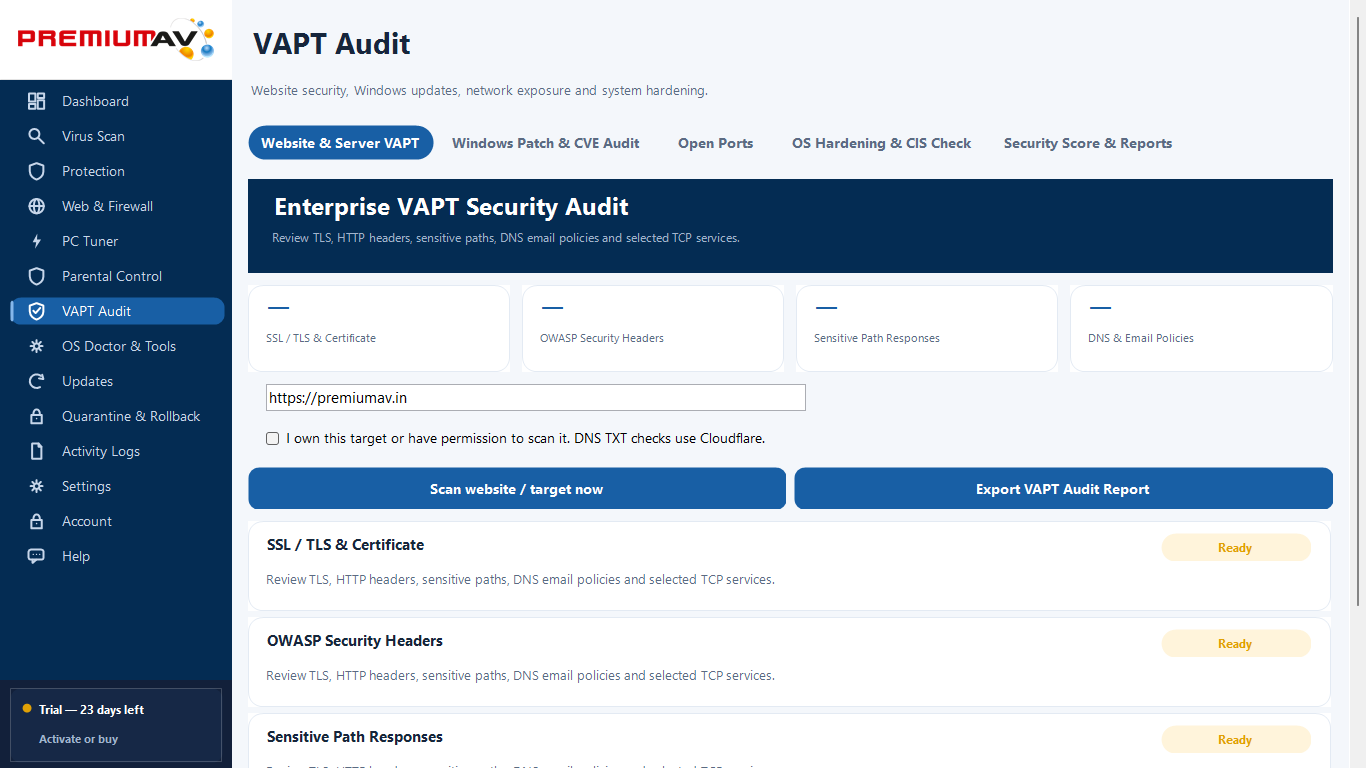
Task: Open Activity Logs section
Action: (x=117, y=451)
